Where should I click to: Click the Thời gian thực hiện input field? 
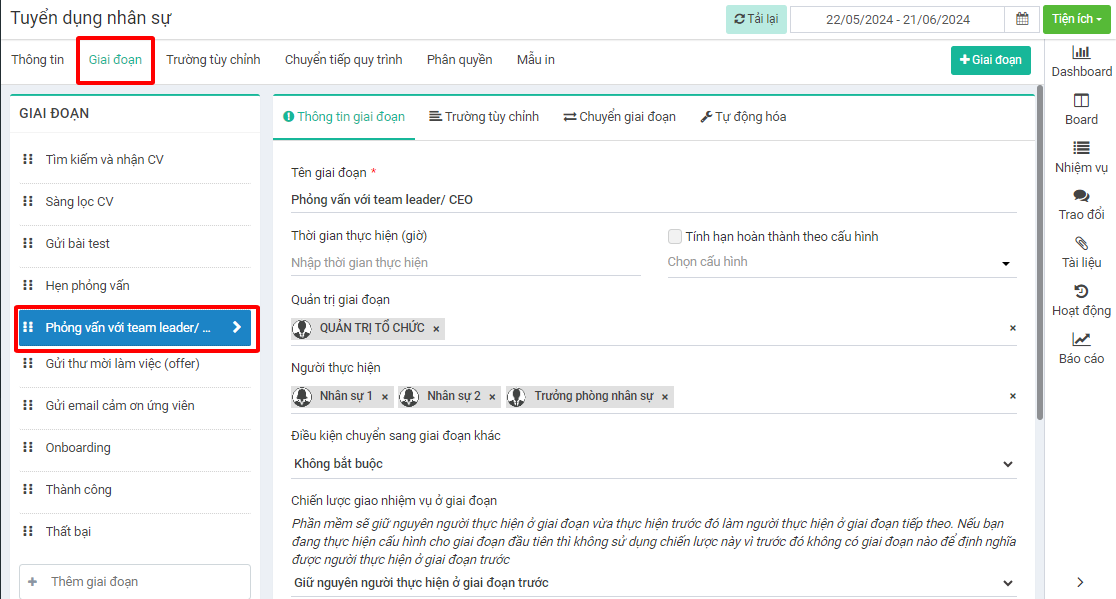tap(465, 263)
